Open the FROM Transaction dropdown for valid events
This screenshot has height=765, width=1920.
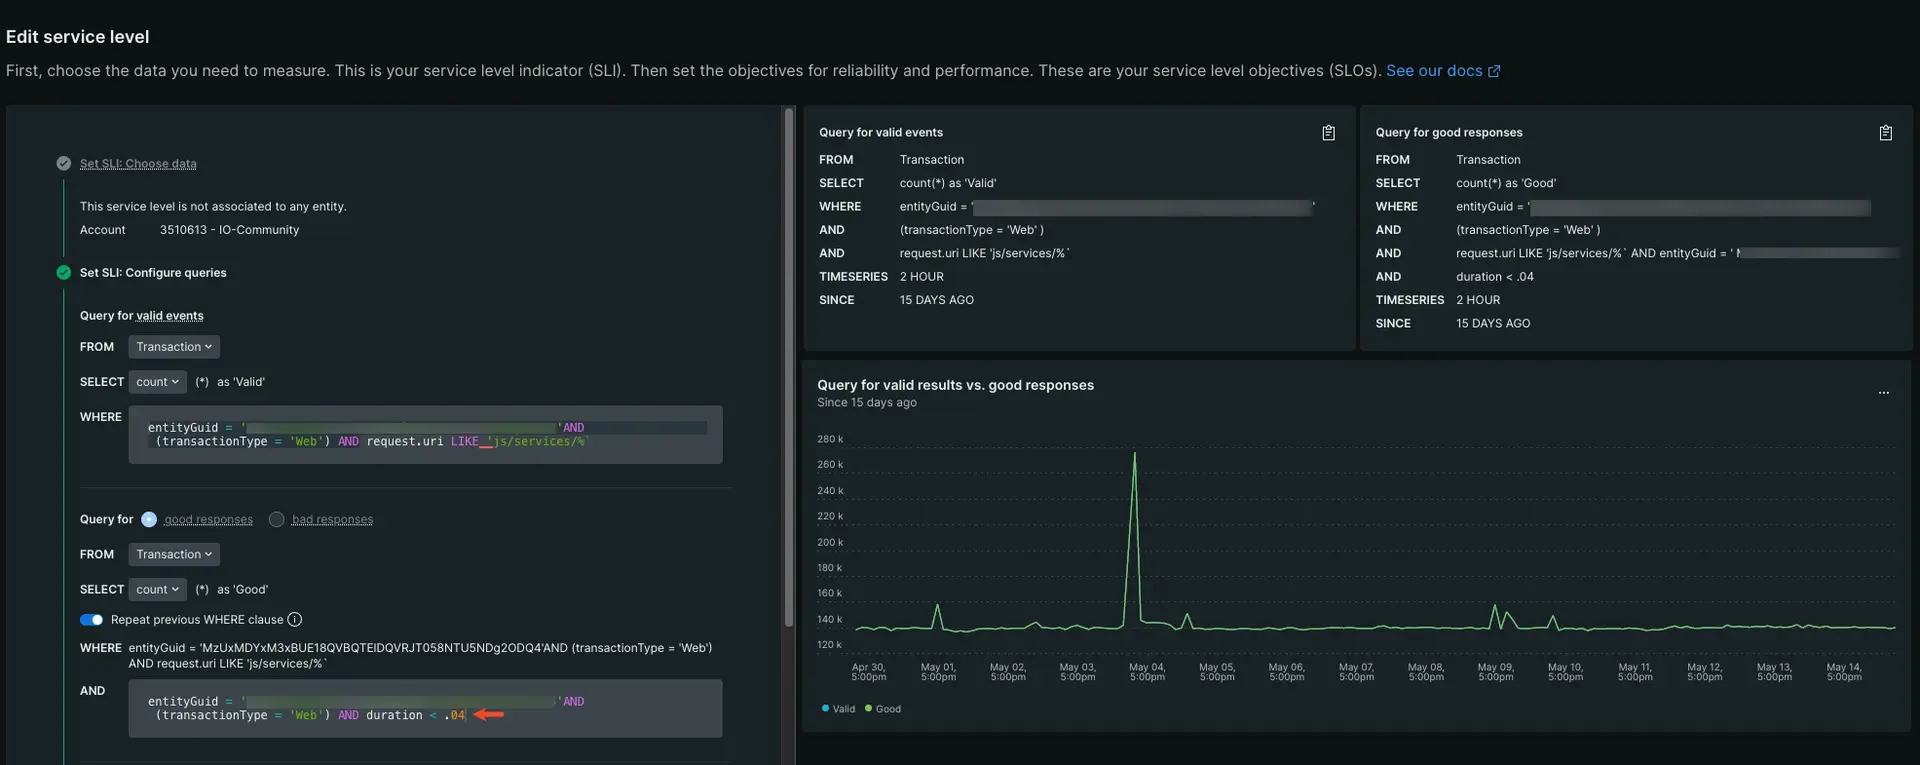[173, 347]
